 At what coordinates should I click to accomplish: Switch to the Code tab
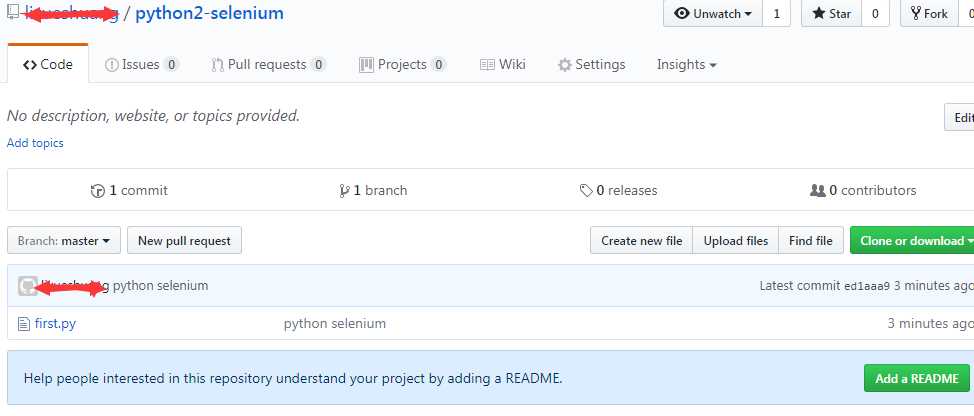[48, 64]
